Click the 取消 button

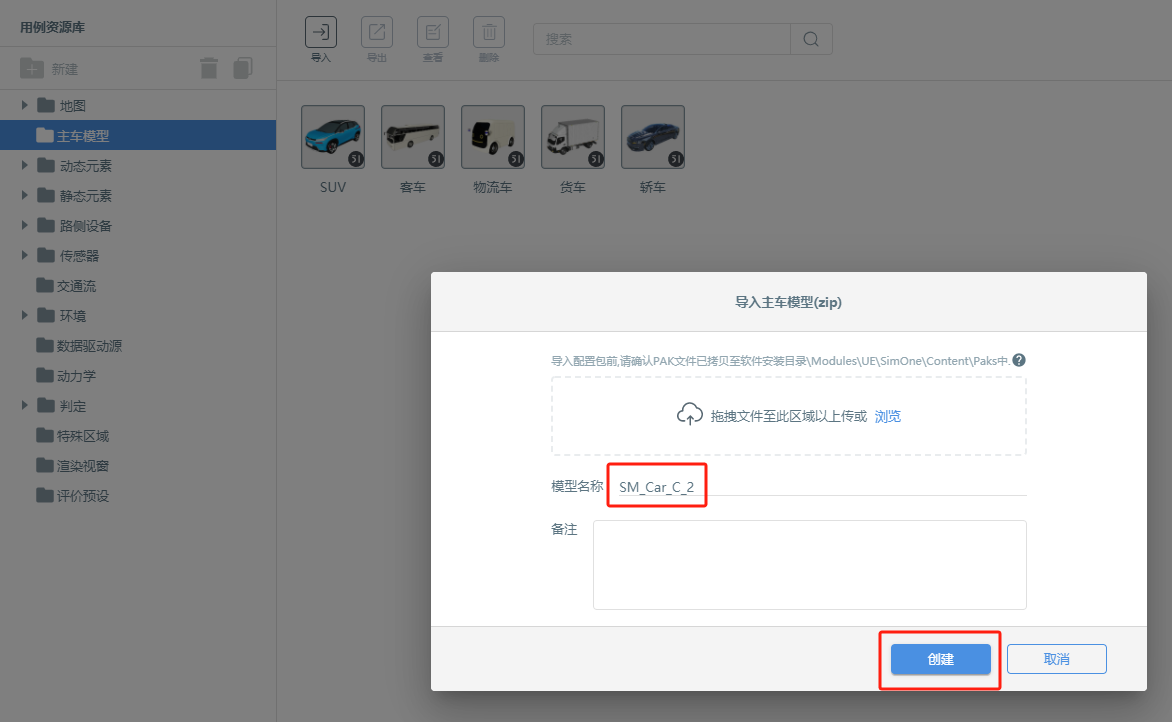[1056, 659]
